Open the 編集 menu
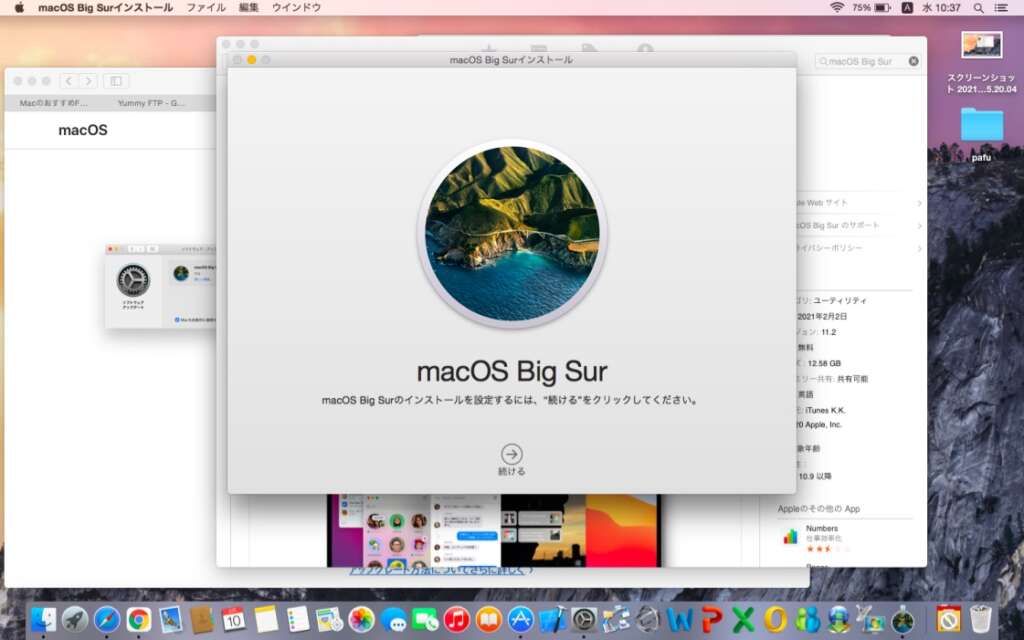Screen dimensions: 1024x640 point(248,8)
